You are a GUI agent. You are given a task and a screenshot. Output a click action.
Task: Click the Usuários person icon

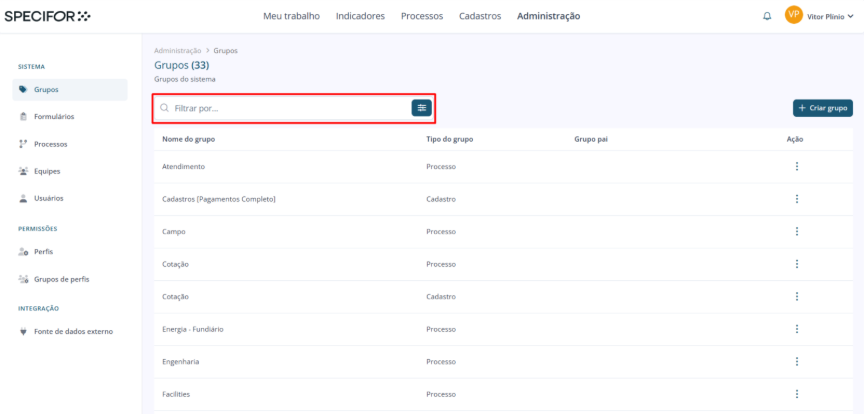(x=23, y=198)
